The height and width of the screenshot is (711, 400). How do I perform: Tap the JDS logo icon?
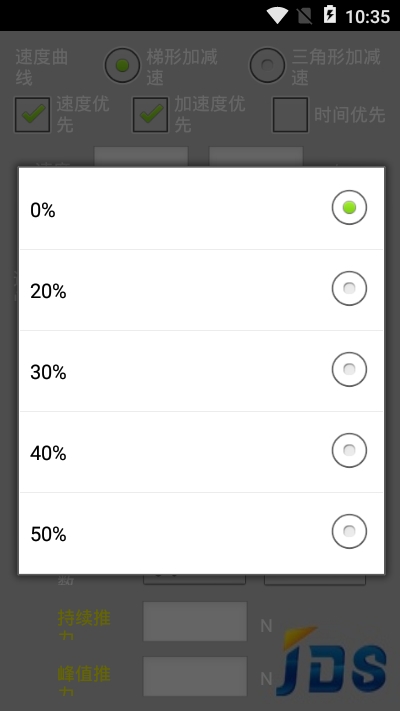pos(332,661)
